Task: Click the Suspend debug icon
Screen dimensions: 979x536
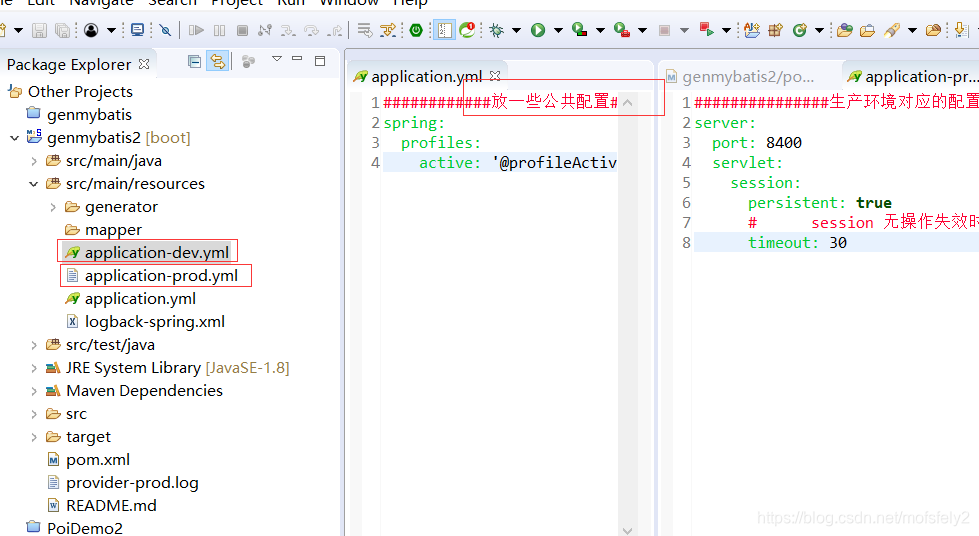Action: [x=219, y=30]
